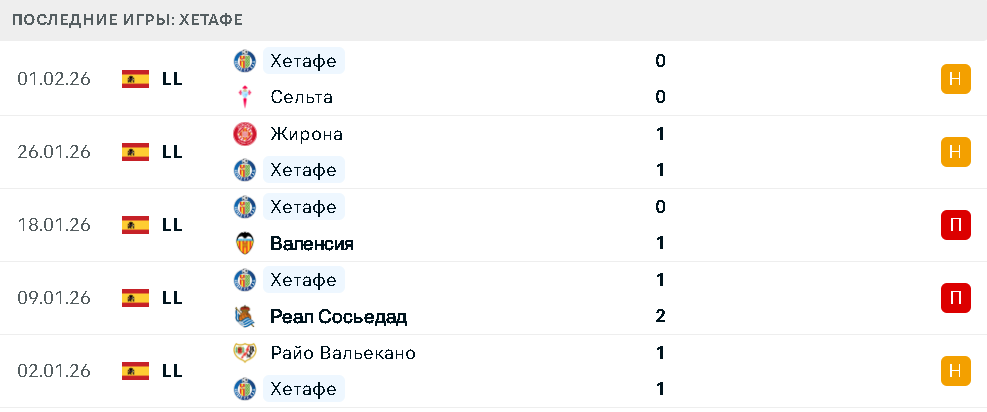987x412 pixels.
Task: Open the Реал Сосьедад team link
Action: coord(338,316)
